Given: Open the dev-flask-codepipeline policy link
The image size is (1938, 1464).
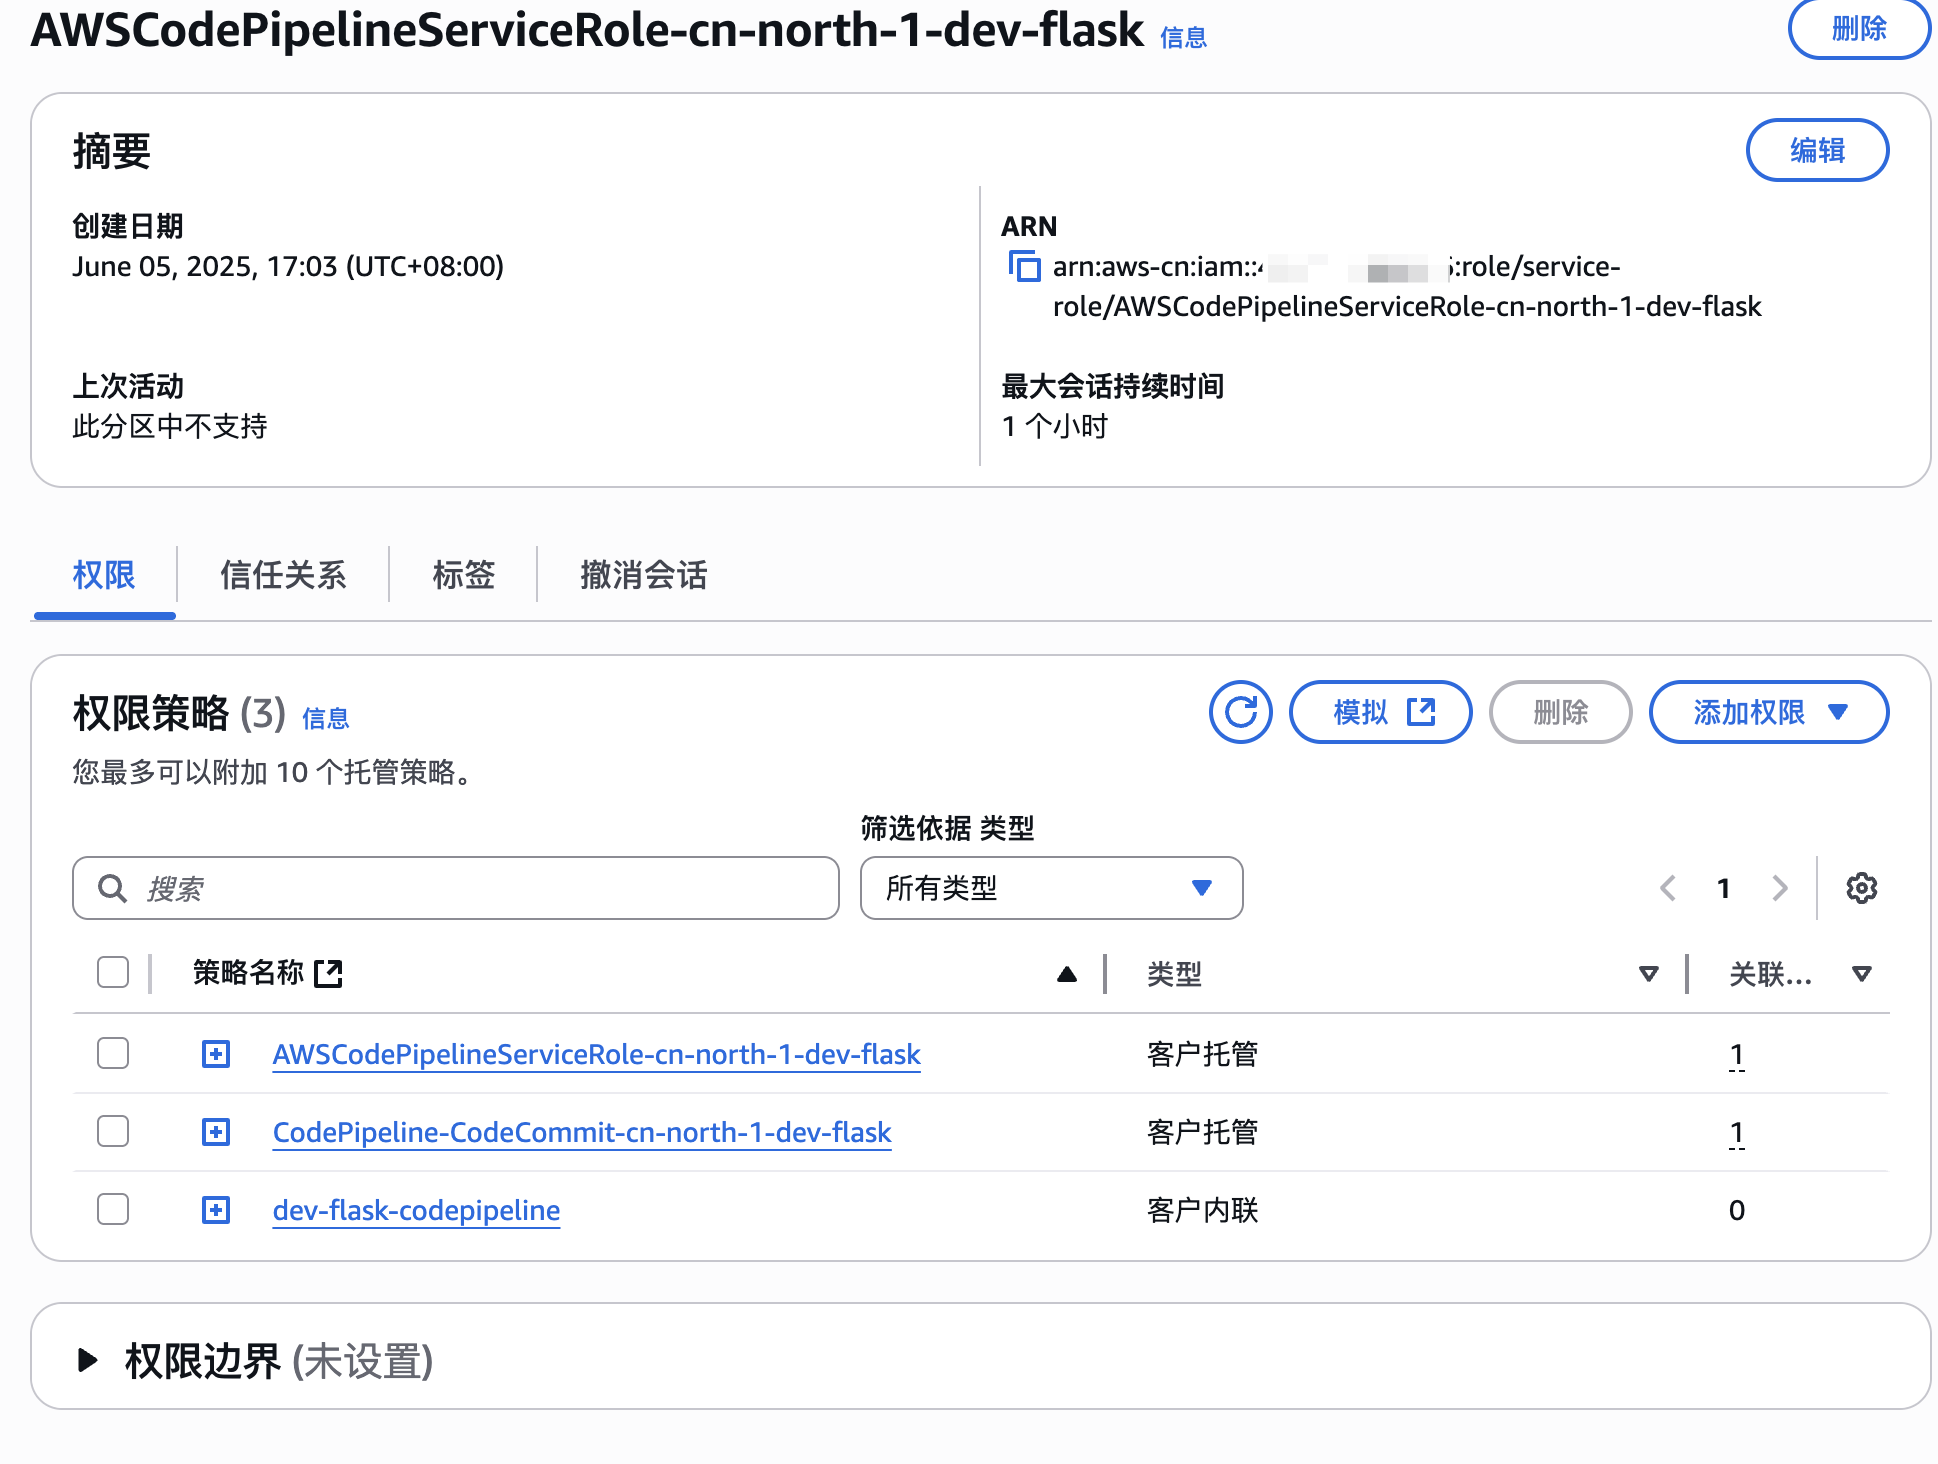Looking at the screenshot, I should point(416,1210).
